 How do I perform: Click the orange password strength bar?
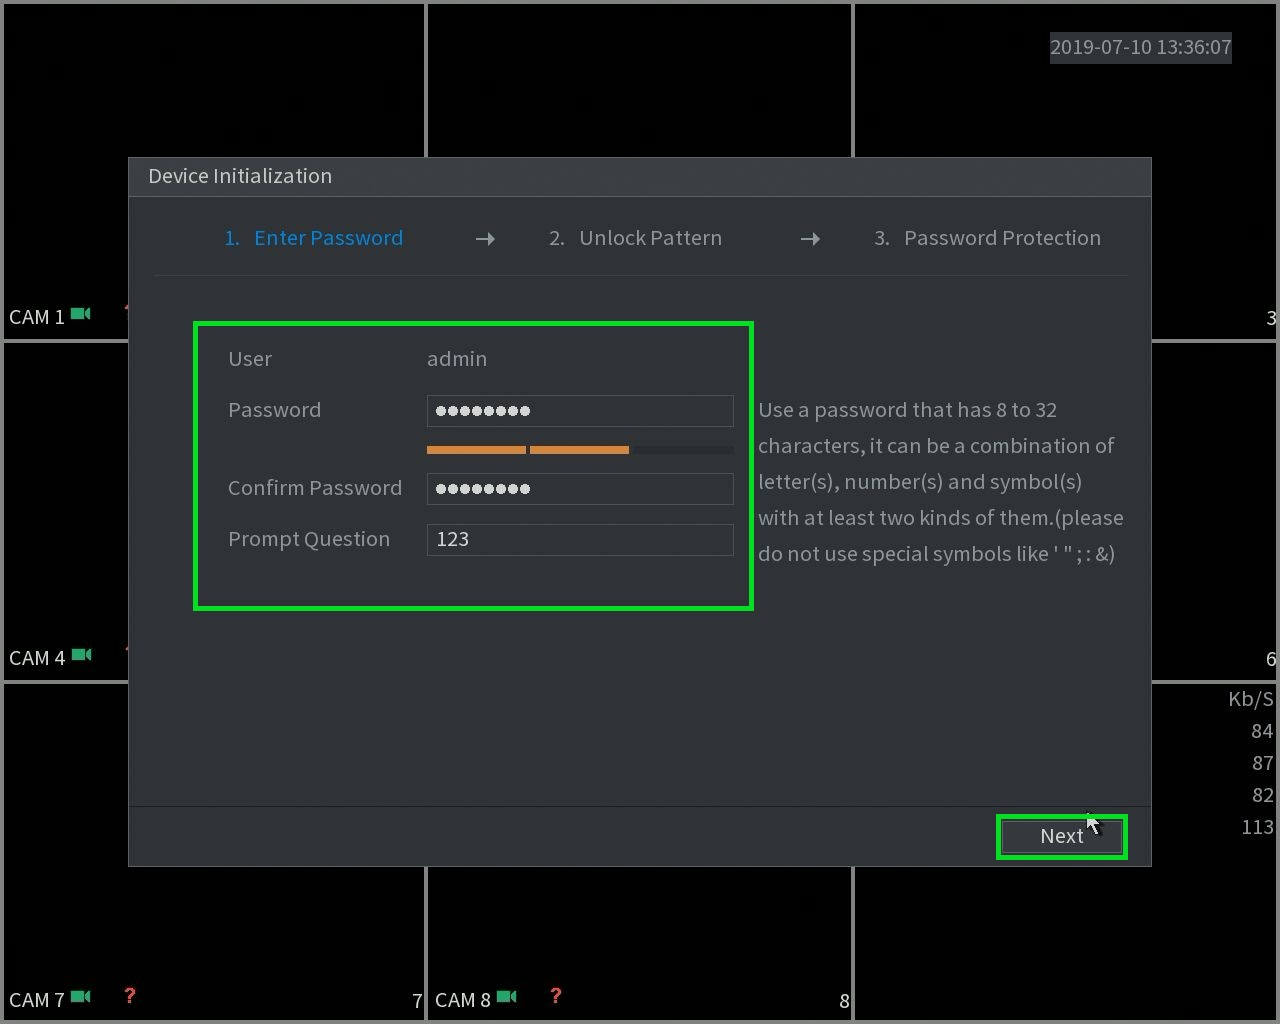(x=528, y=450)
